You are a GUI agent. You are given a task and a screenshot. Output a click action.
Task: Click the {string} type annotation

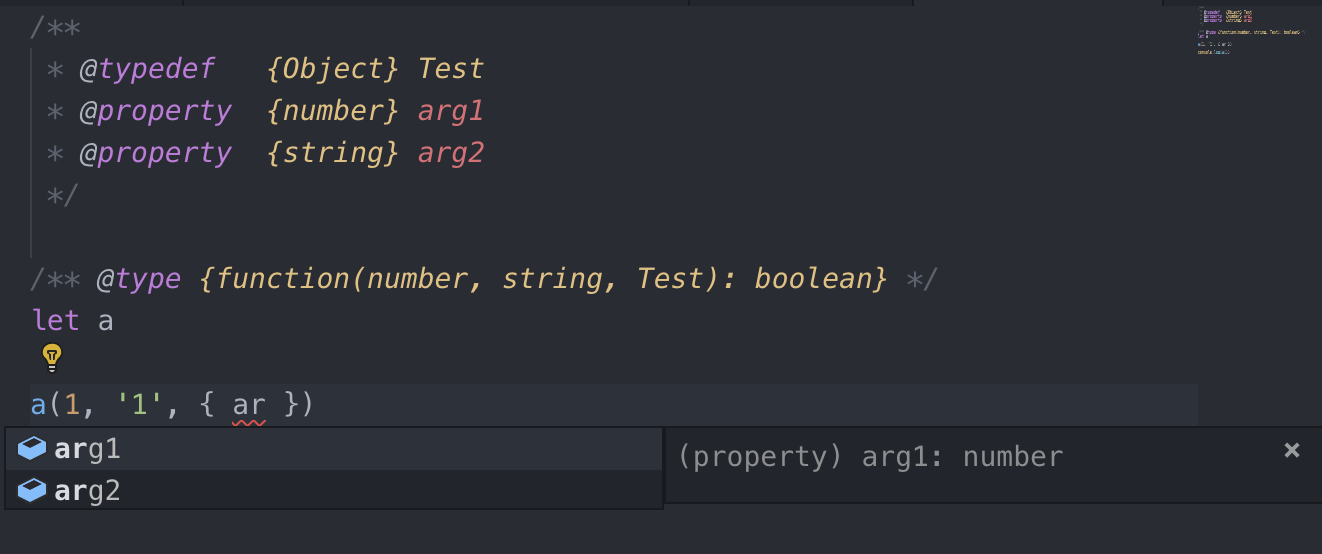[x=334, y=153]
